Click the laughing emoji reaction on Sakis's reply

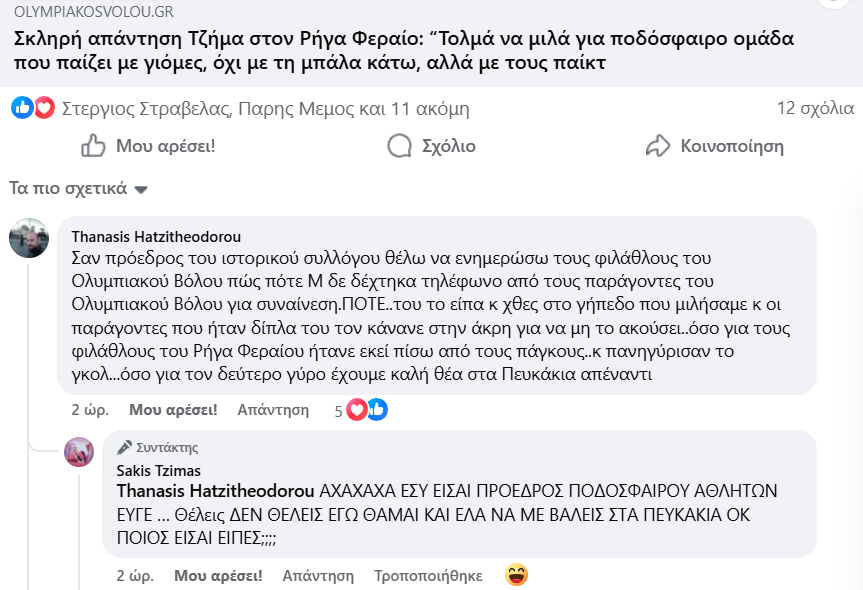[516, 575]
